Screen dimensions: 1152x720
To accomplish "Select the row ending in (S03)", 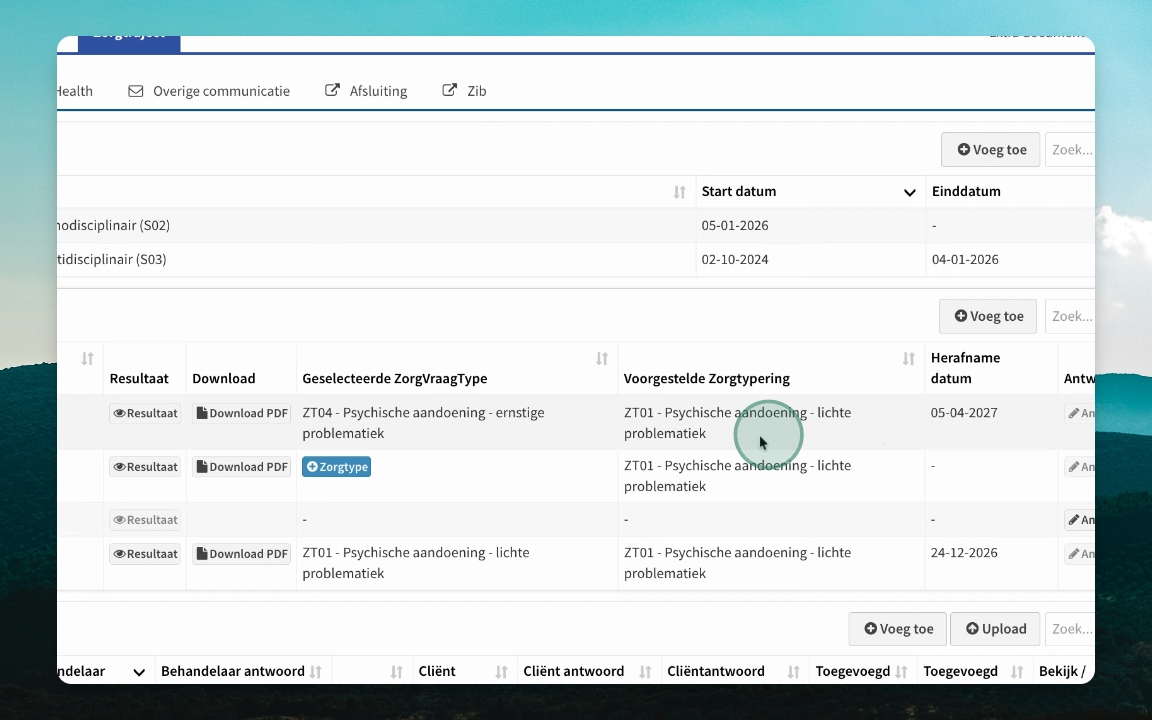I will [x=576, y=259].
